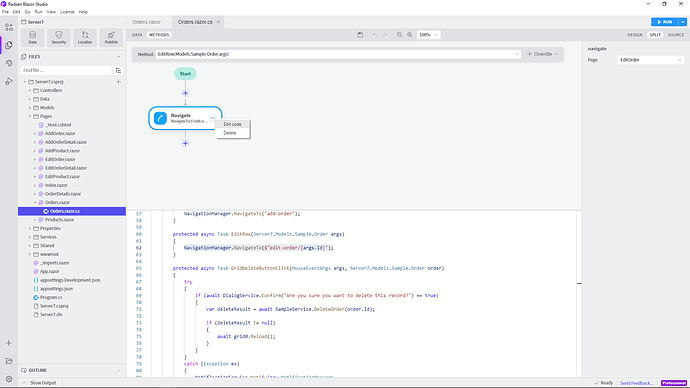
Task: Zoom out the method canvas
Action: [400, 35]
